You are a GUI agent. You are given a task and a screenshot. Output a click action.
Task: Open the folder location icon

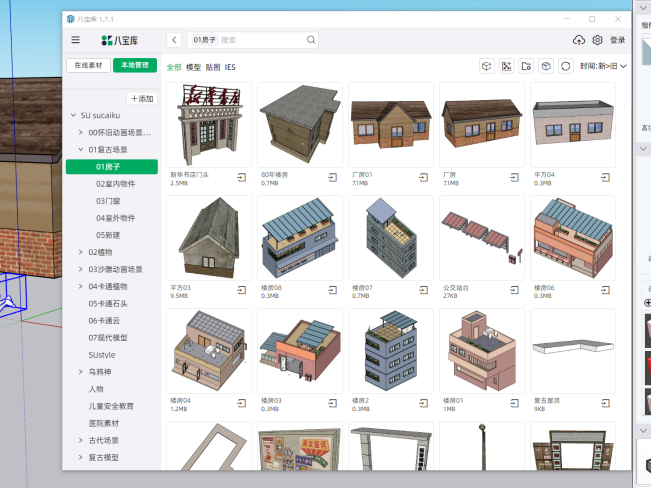click(526, 66)
